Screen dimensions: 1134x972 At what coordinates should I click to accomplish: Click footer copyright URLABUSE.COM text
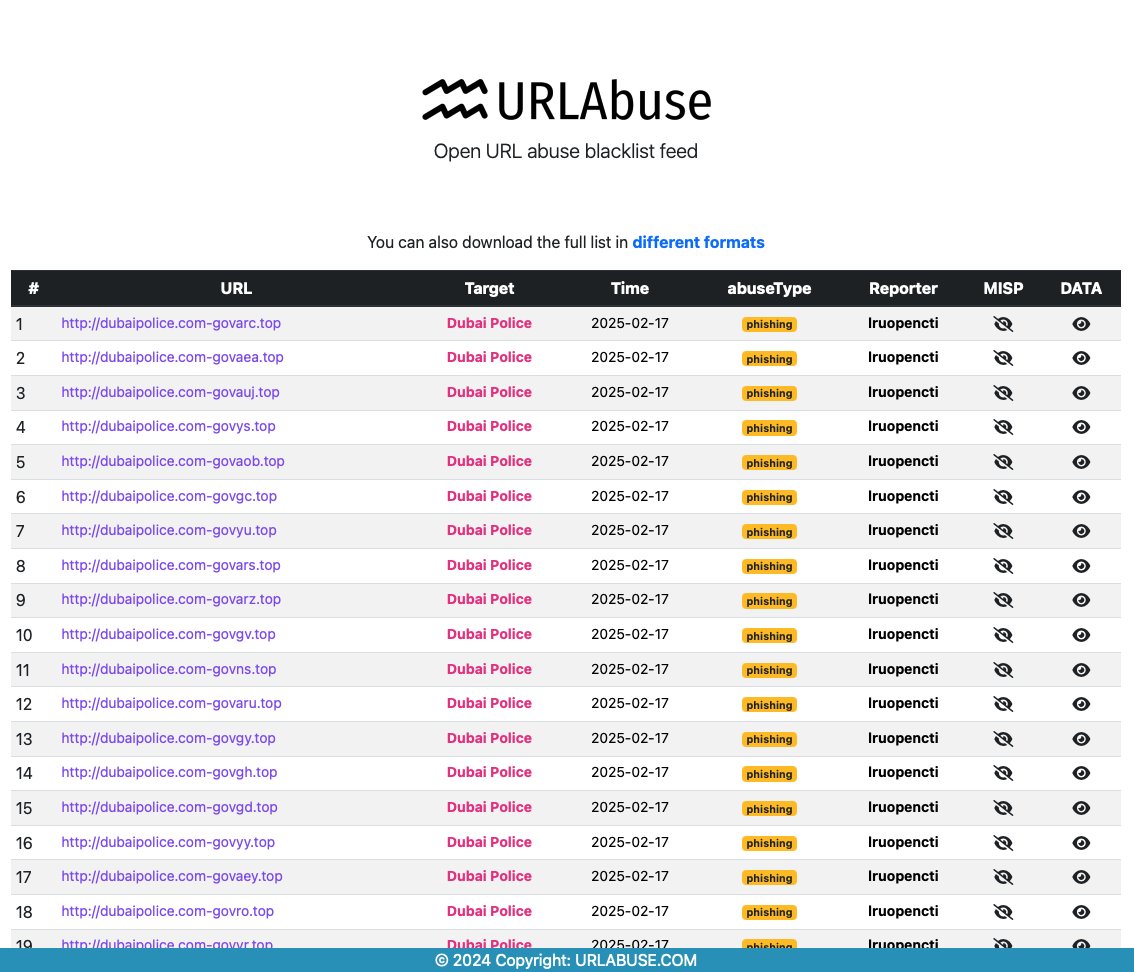point(566,960)
